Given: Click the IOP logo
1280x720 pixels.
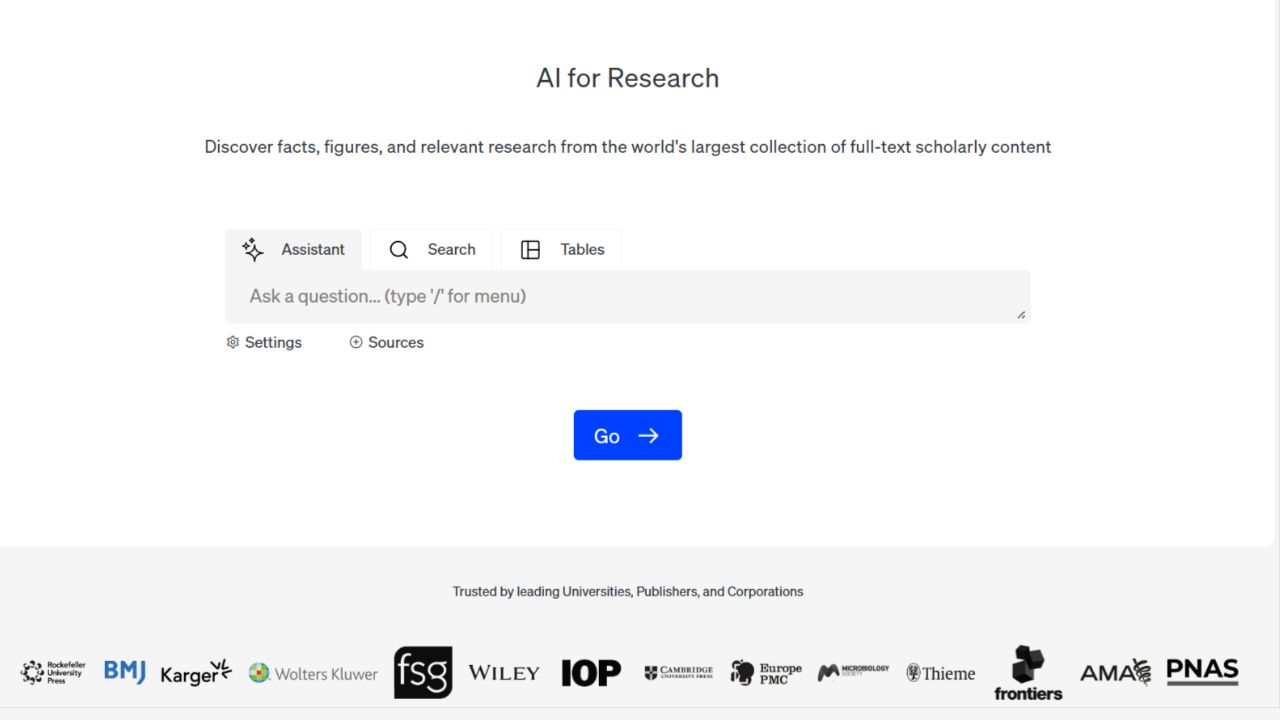Looking at the screenshot, I should [x=591, y=673].
